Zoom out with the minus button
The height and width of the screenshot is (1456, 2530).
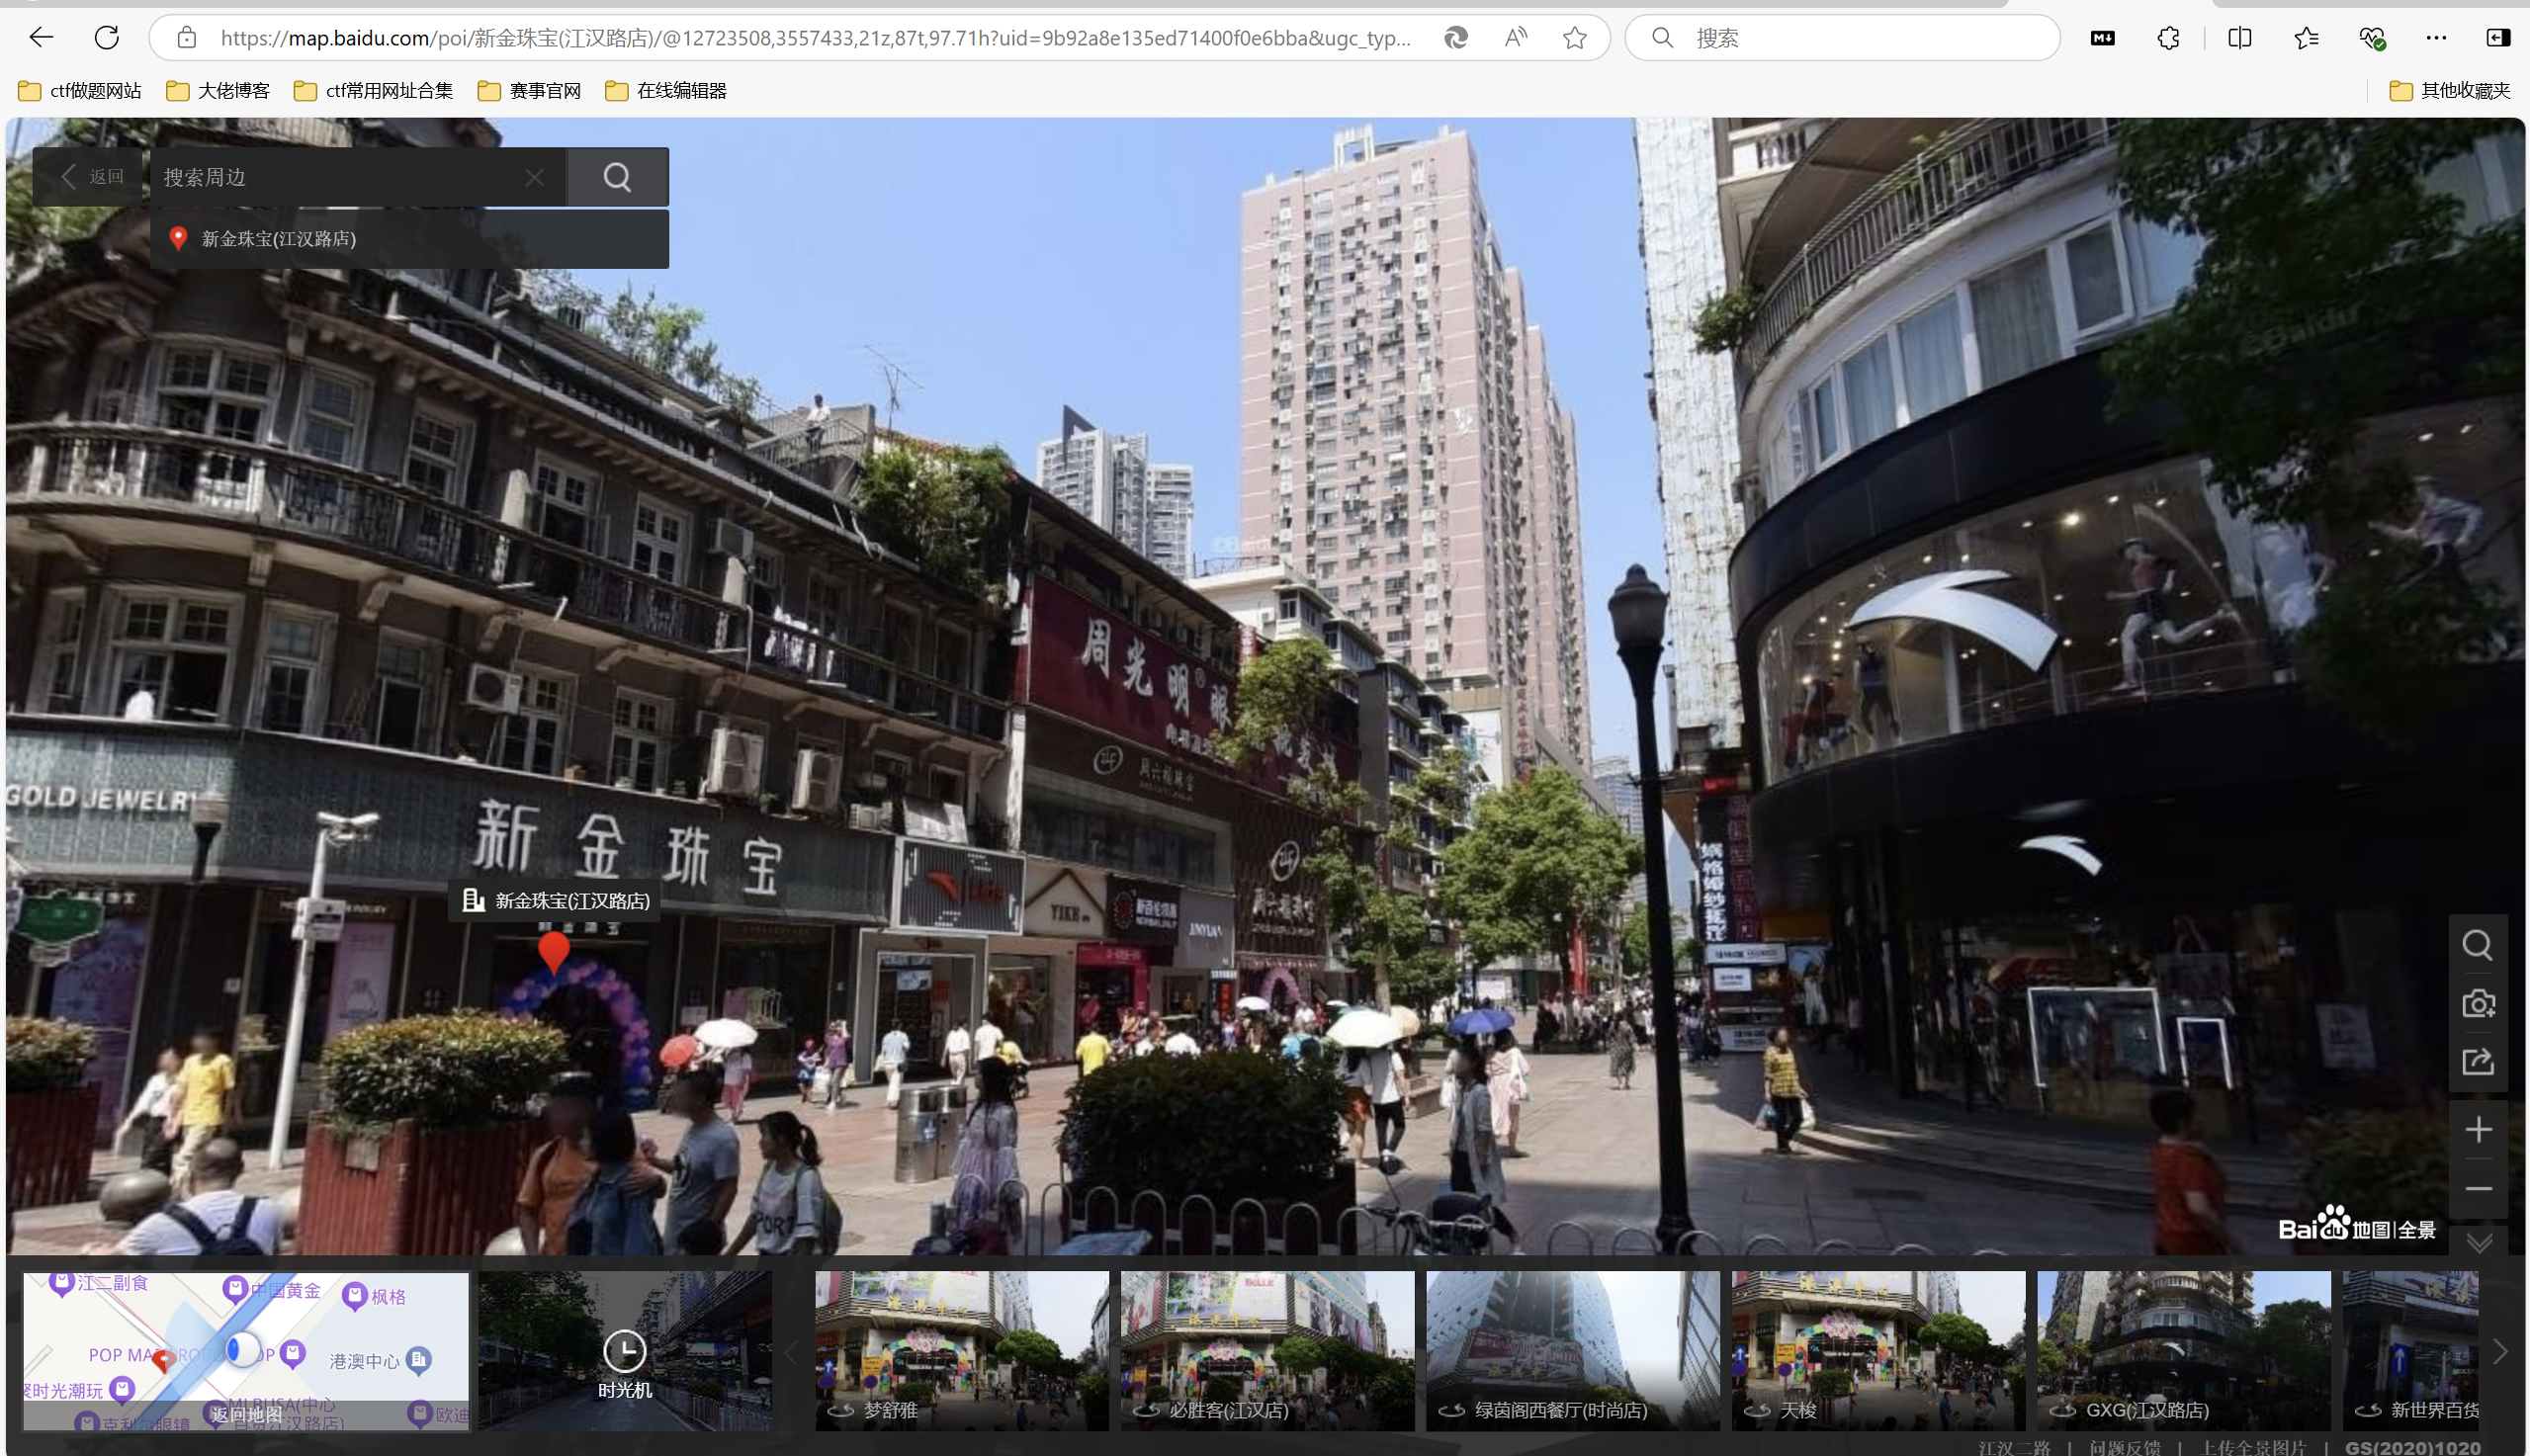pyautogui.click(x=2478, y=1189)
